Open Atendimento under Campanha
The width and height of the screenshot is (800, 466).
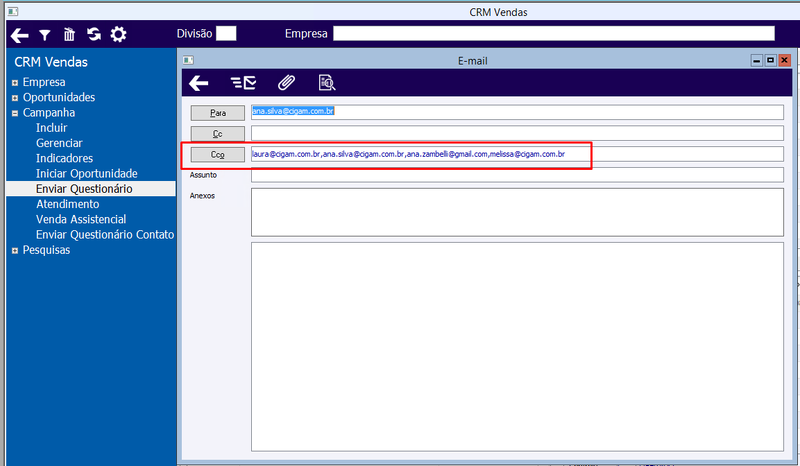[67, 204]
